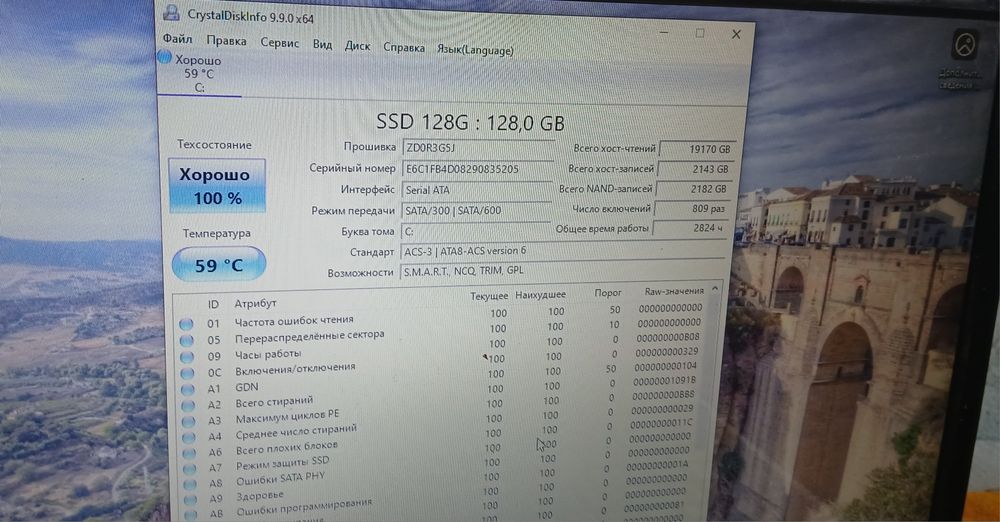Click the status circle for attribute A3
The width and height of the screenshot is (1000, 522).
point(188,422)
